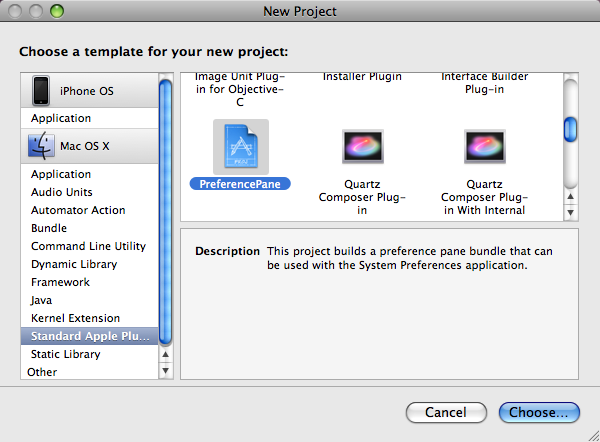Screen dimensions: 600x442
Task: Select the Quartz Composer Plug-in icon
Action: (x=362, y=148)
